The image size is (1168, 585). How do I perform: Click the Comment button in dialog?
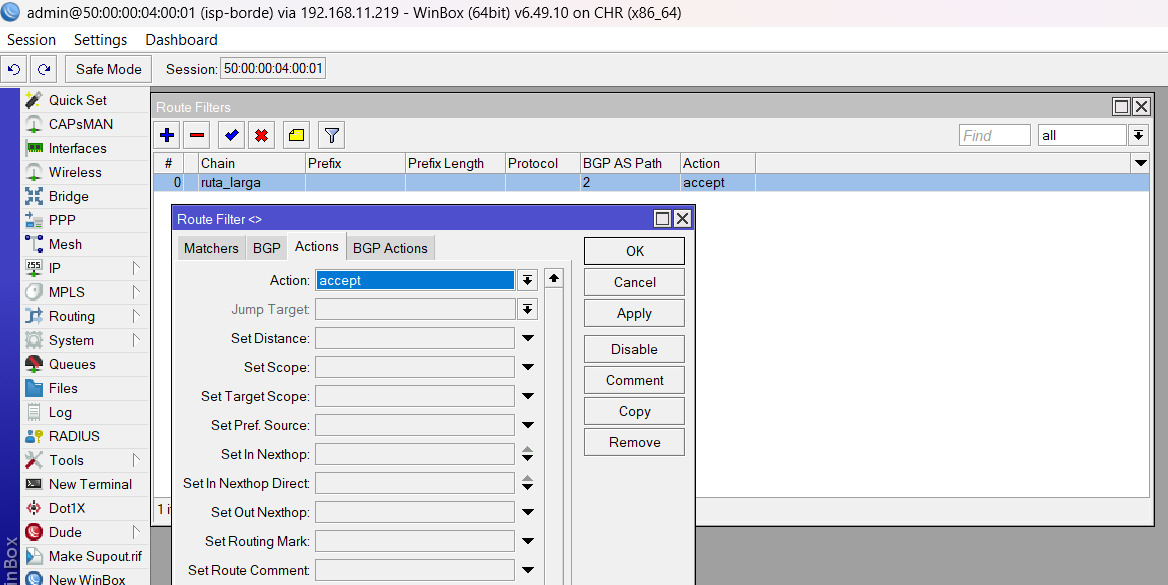634,380
